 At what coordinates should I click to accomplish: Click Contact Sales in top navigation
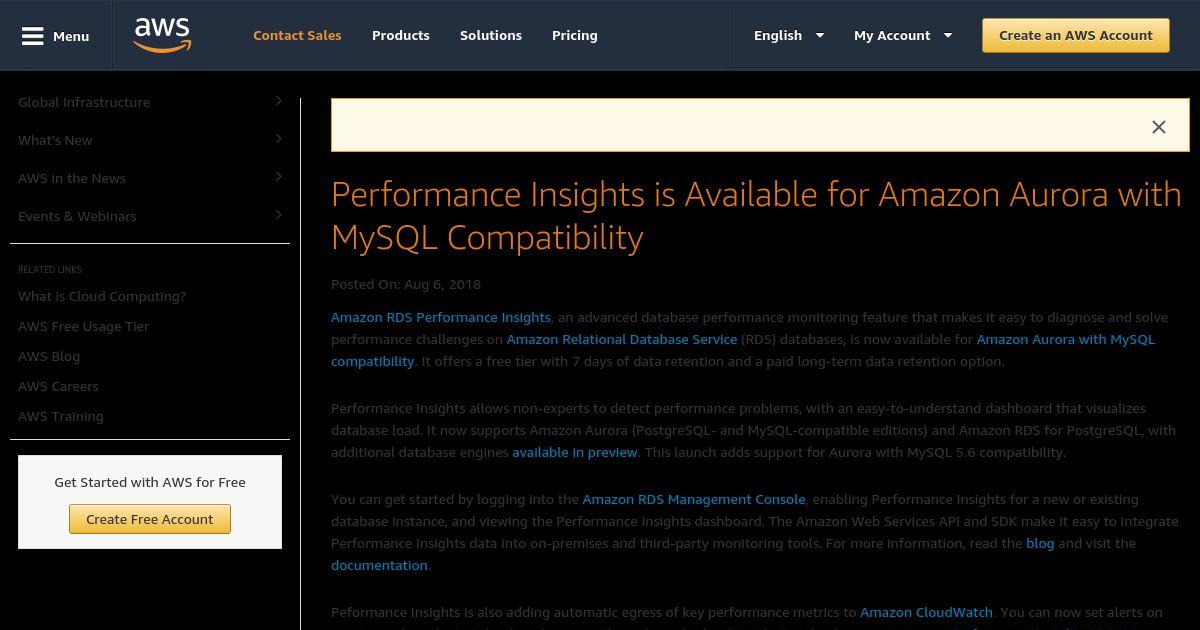click(x=297, y=35)
